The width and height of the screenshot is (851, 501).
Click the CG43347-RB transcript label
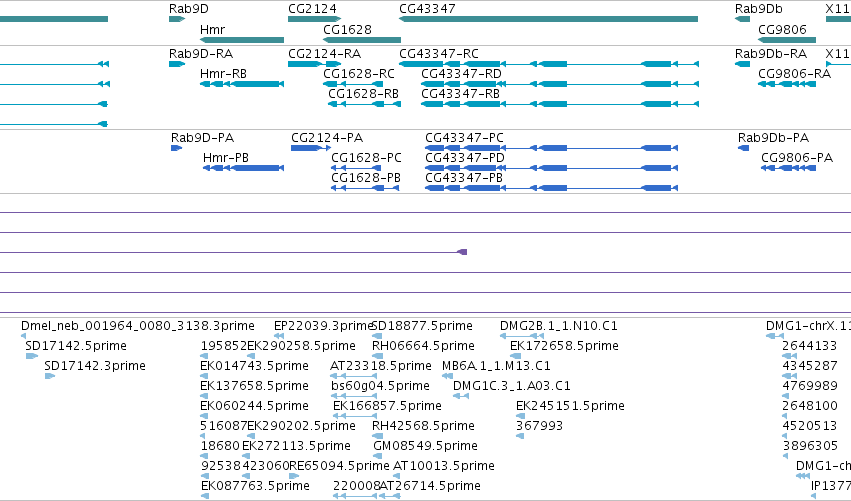[461, 94]
